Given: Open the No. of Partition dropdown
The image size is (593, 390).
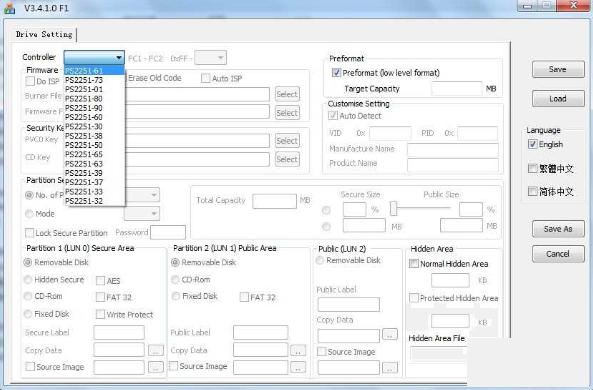Looking at the screenshot, I should (142, 195).
